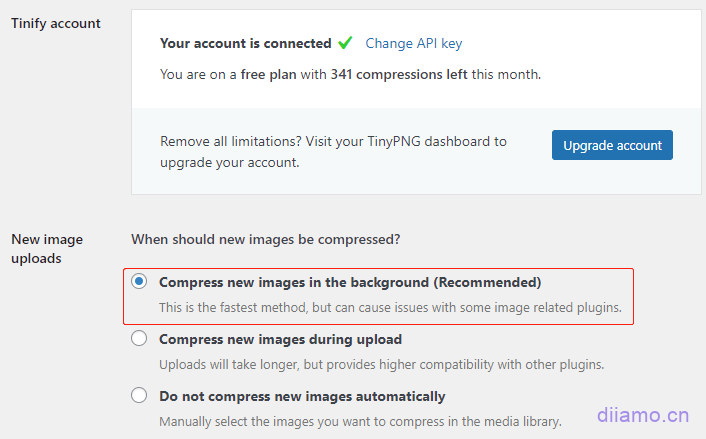The height and width of the screenshot is (439, 706).
Task: Click the 'Do not compress new images automatically' label
Action: coord(302,396)
